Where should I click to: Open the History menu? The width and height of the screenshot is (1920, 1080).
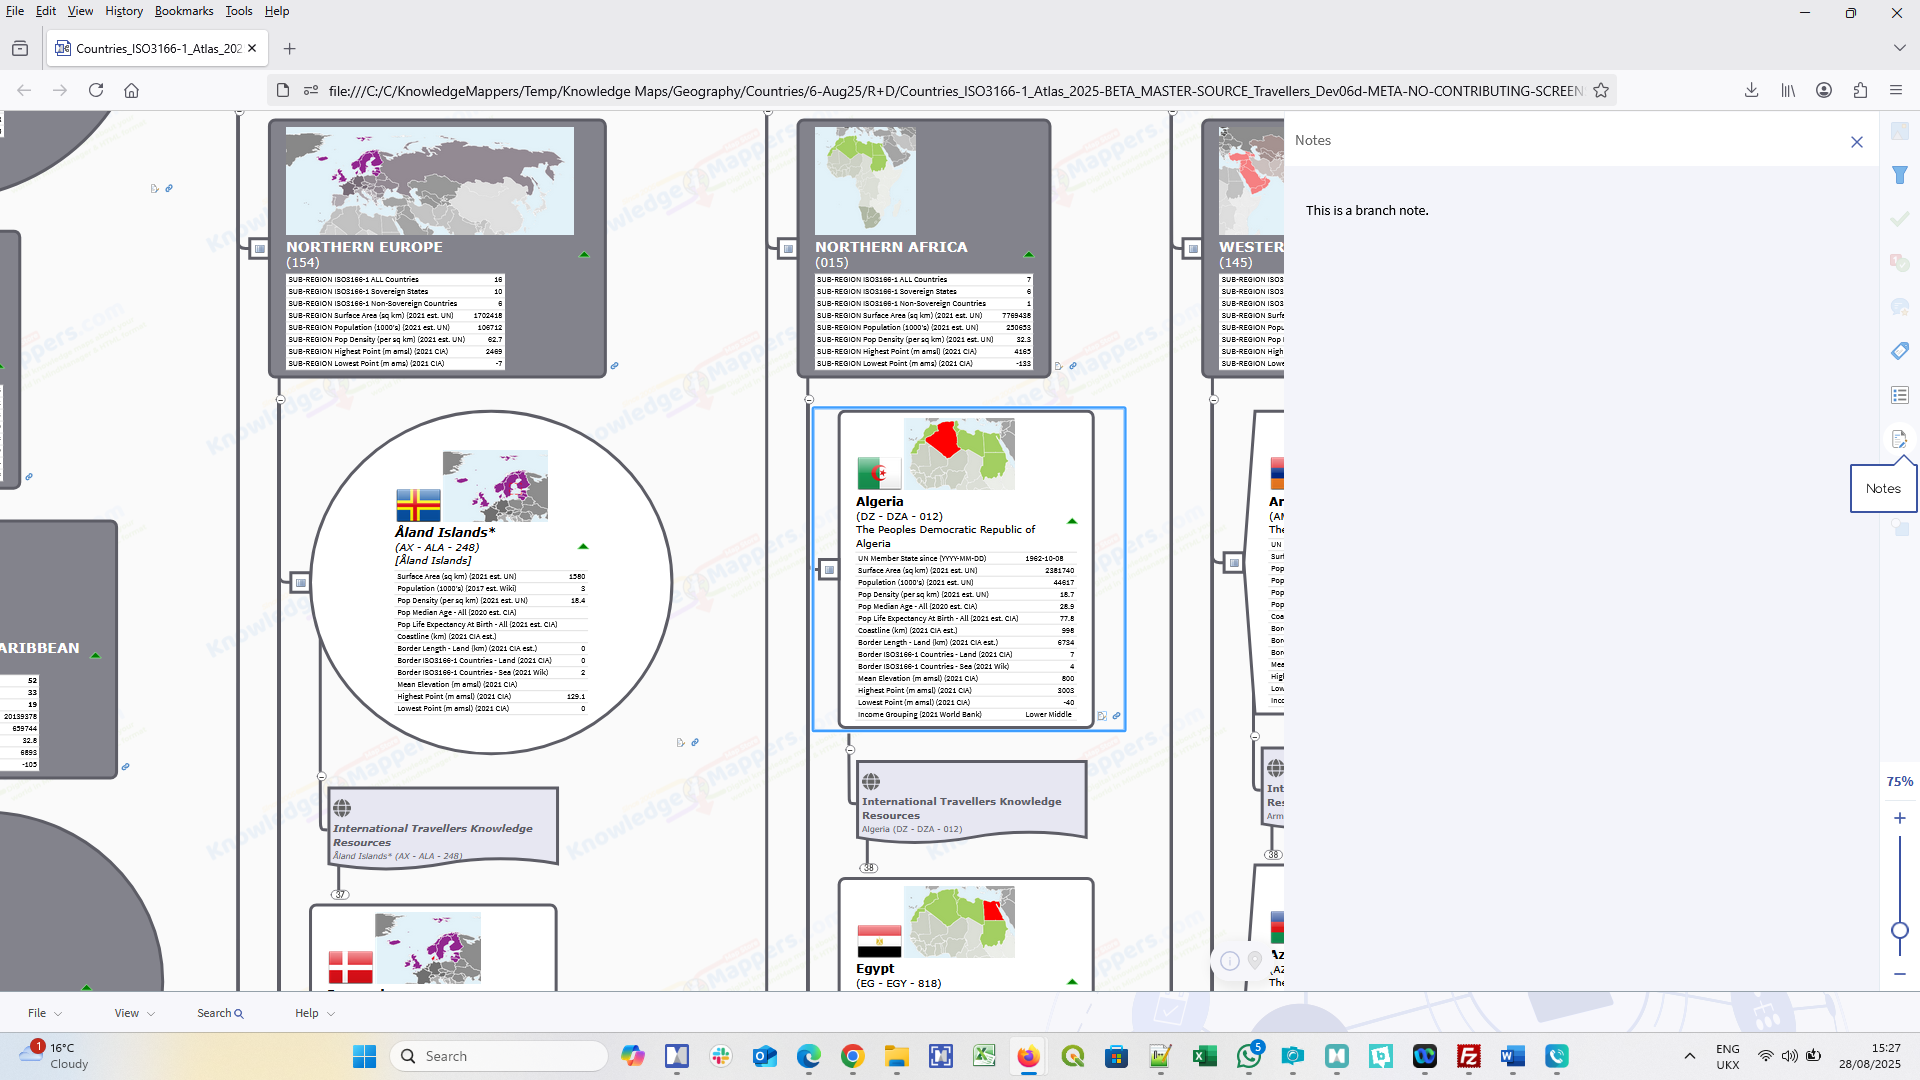pos(124,11)
